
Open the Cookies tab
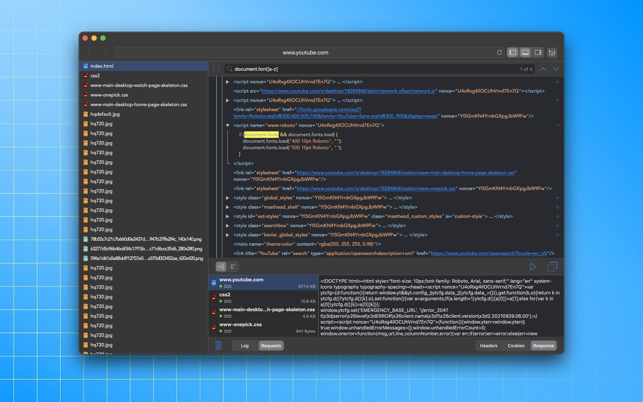click(516, 346)
